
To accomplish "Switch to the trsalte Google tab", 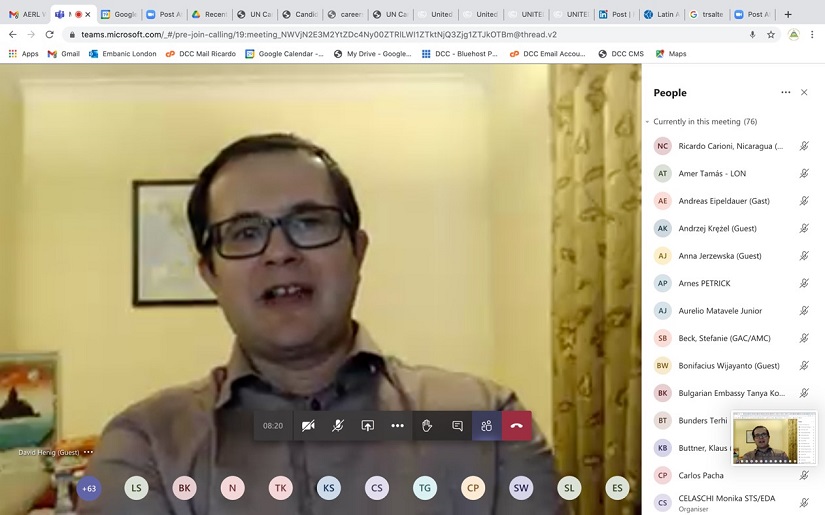I will click(x=708, y=14).
